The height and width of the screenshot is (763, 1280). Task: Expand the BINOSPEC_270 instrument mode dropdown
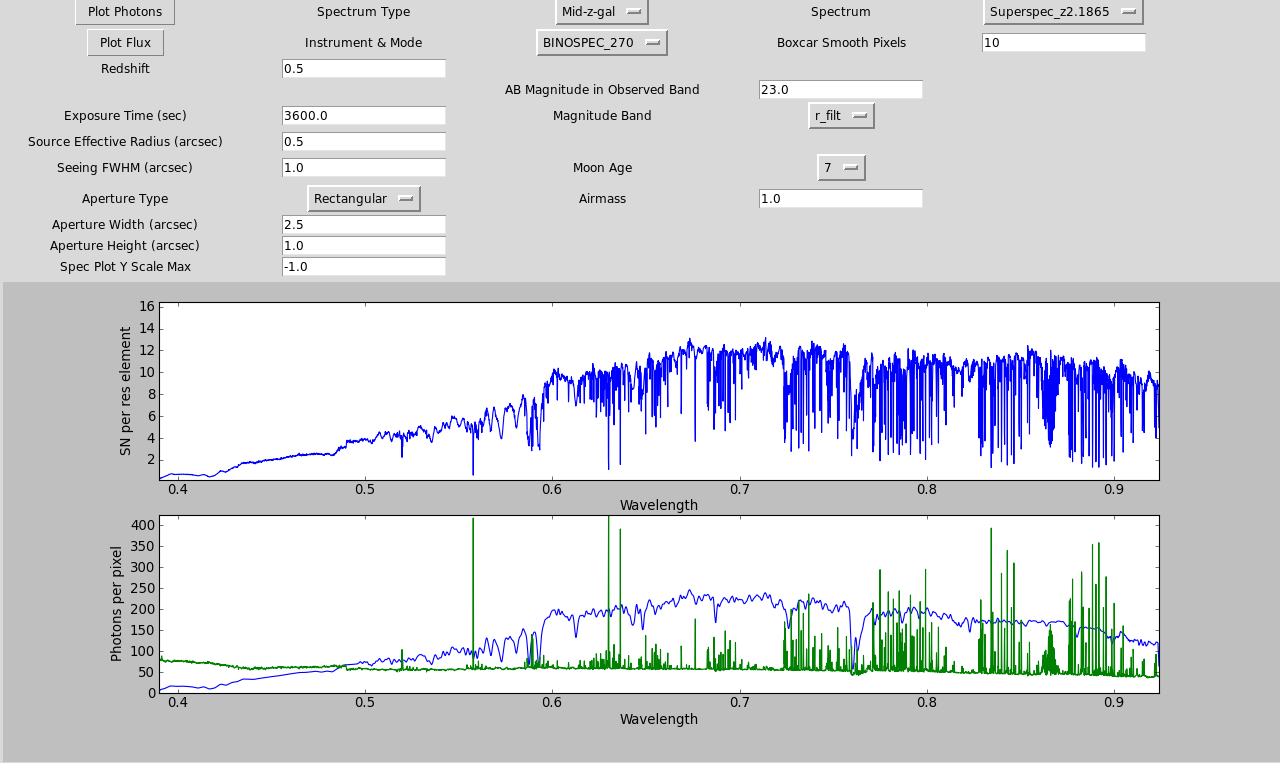tap(601, 43)
